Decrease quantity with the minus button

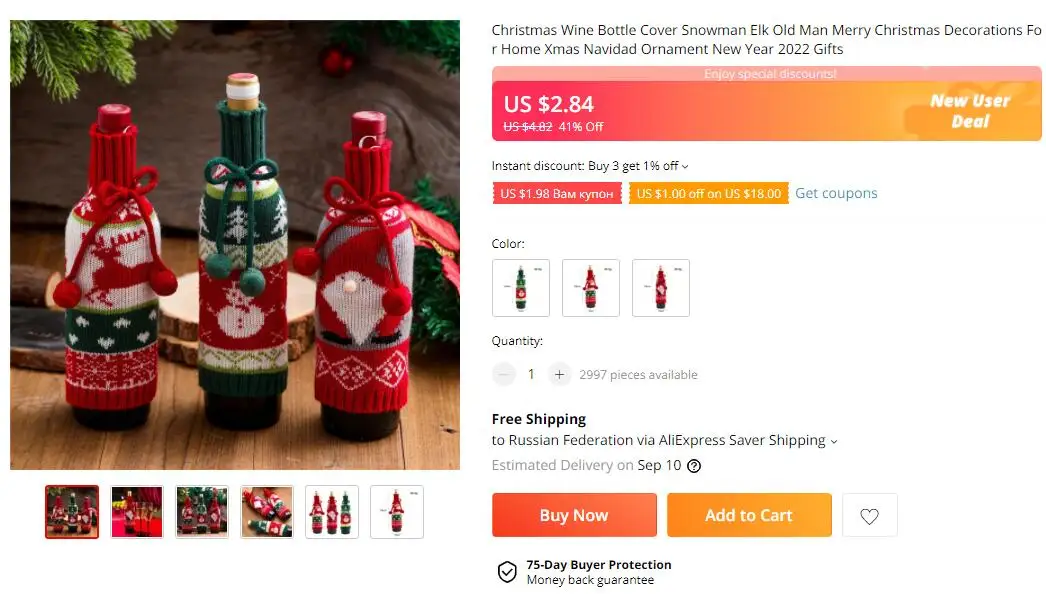coord(504,374)
